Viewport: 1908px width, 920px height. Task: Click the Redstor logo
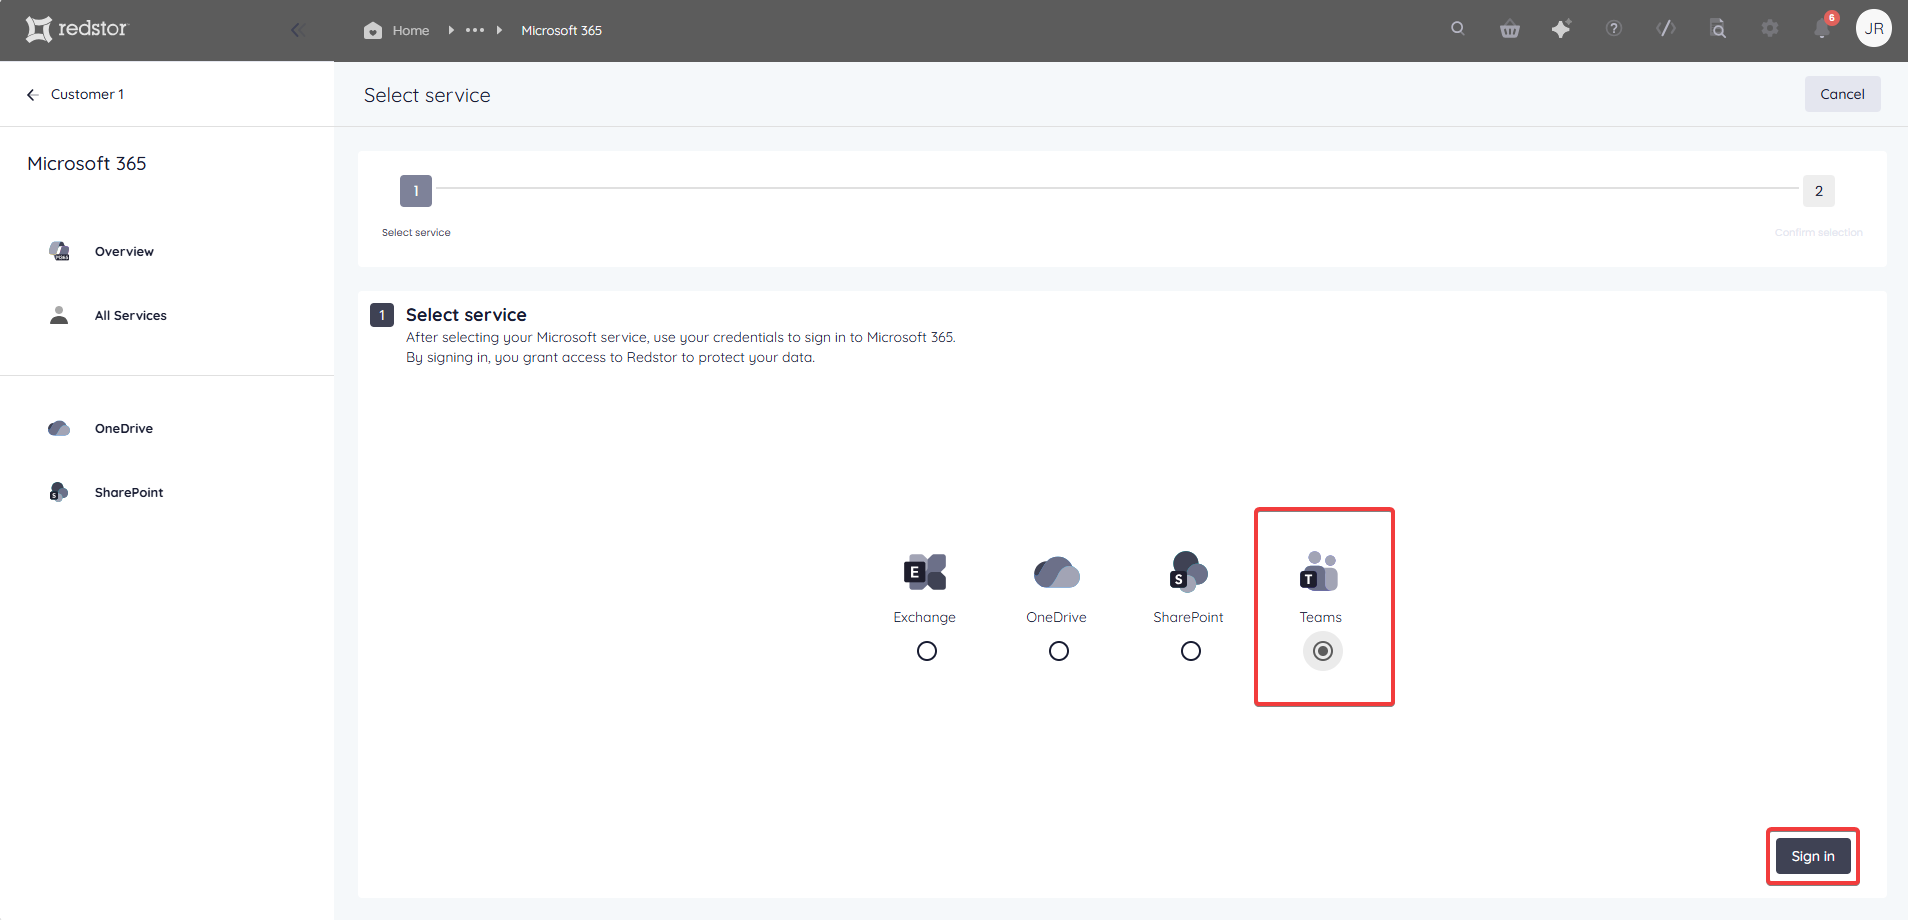(x=77, y=29)
